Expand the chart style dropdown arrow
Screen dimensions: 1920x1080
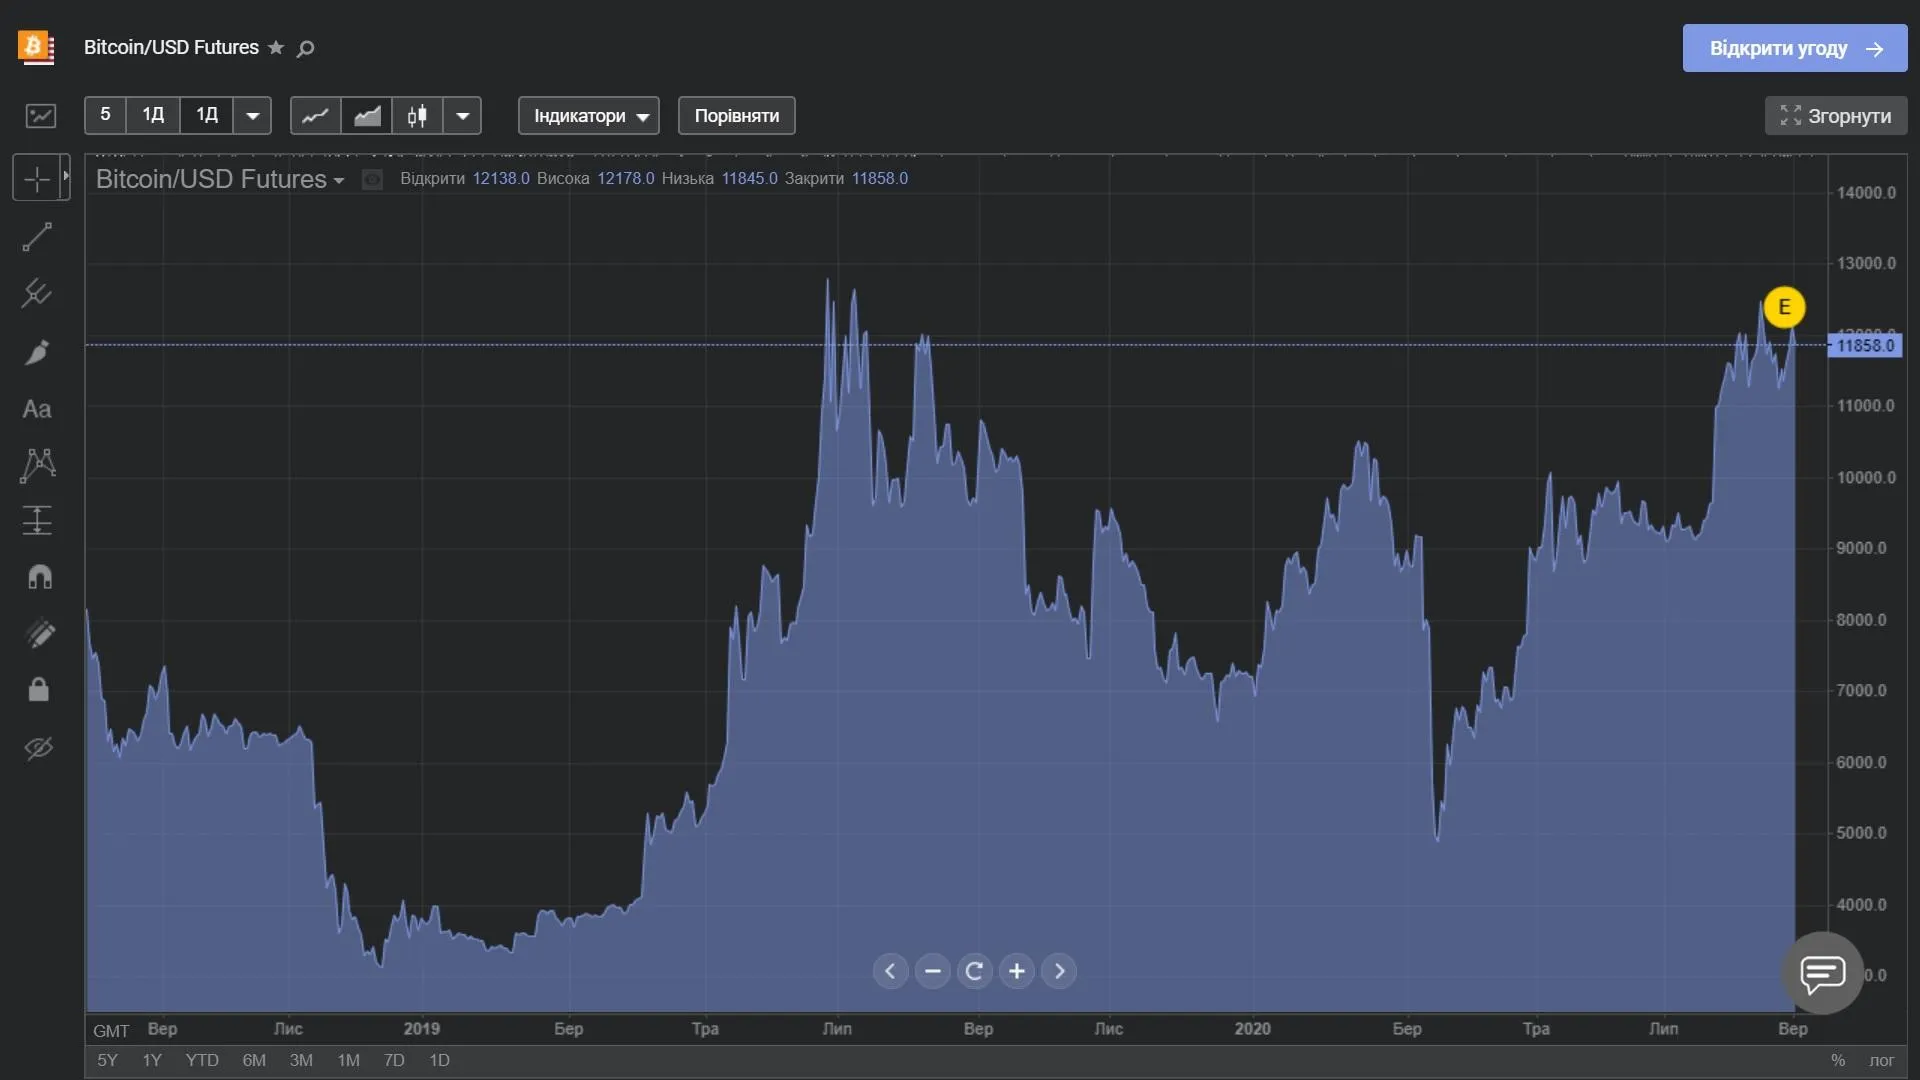462,116
